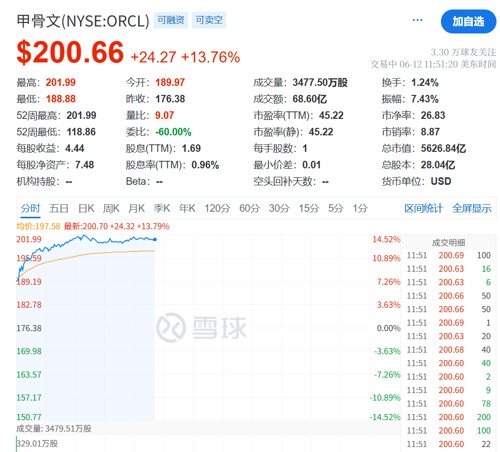The image size is (500, 452).
Task: Switch to the 年K chart tab
Action: pos(187,208)
